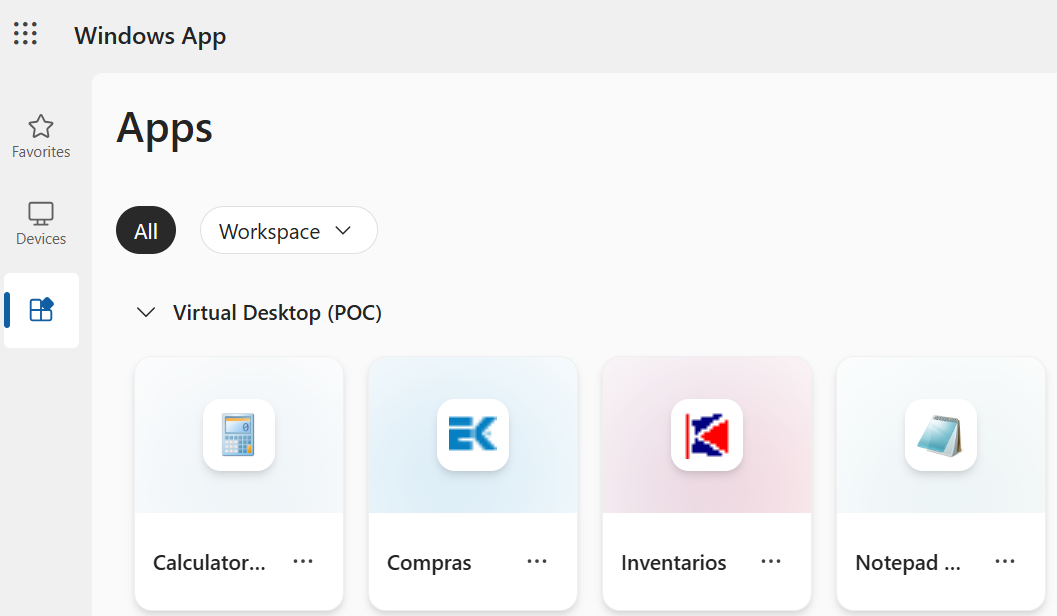Viewport: 1057px width, 616px height.
Task: Click the Notepad card label
Action: click(x=907, y=563)
